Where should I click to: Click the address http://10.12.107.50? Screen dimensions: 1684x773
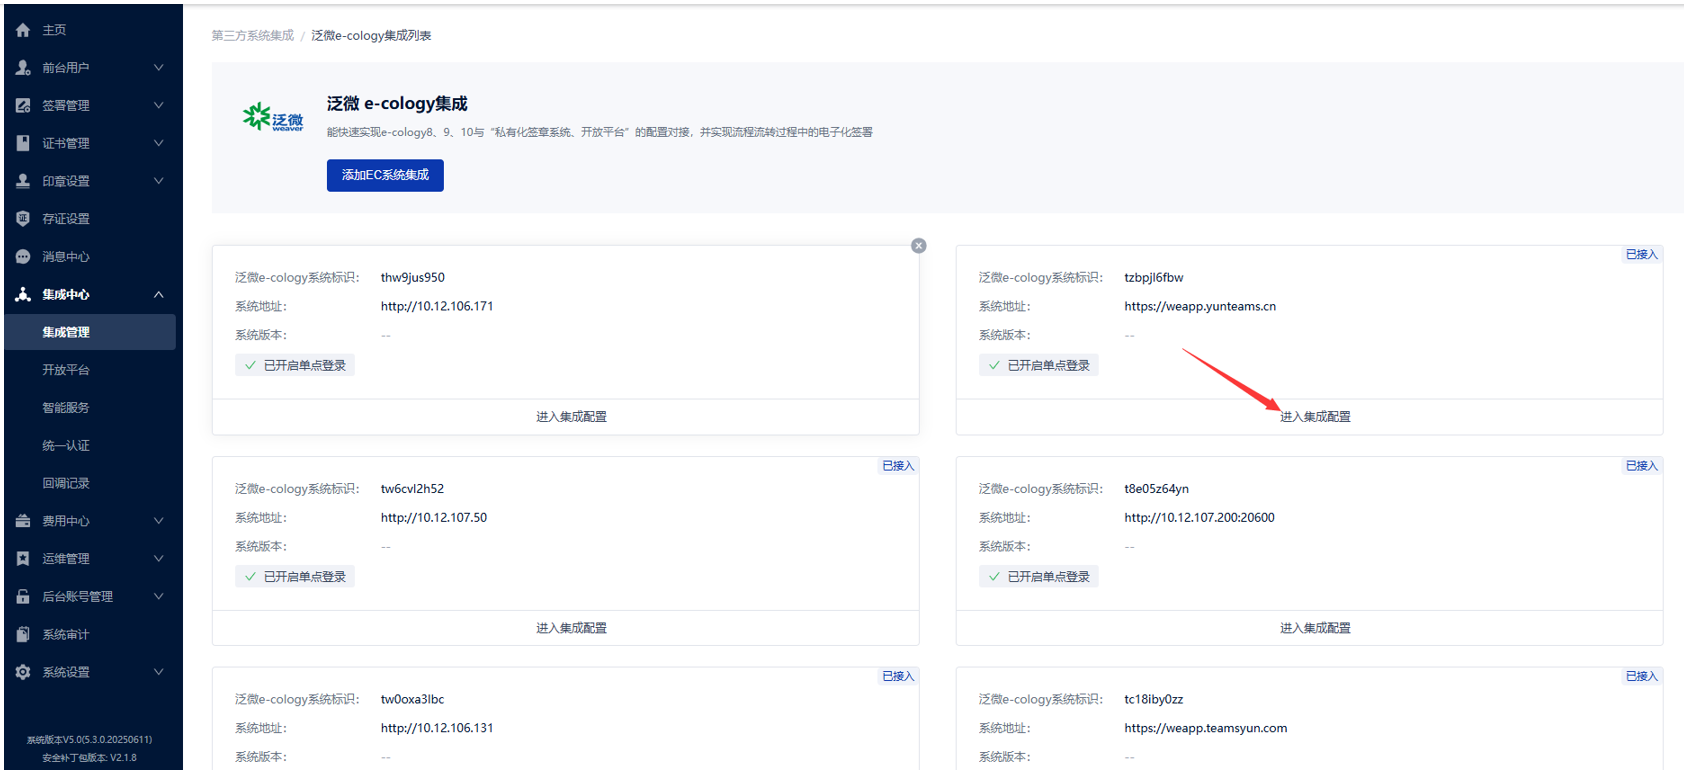coord(434,518)
